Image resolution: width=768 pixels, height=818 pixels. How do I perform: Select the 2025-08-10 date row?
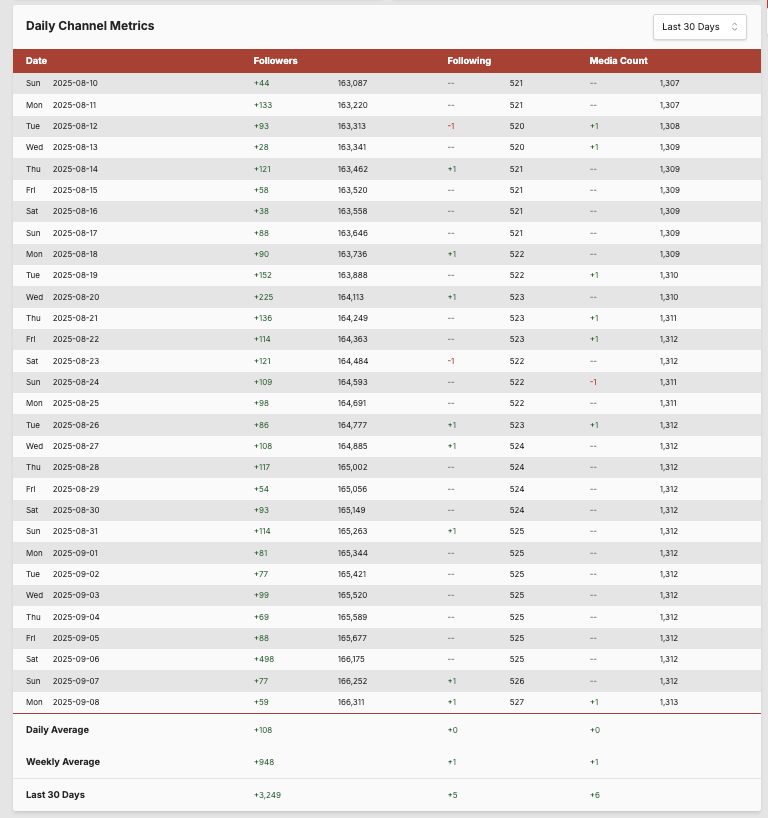(x=75, y=83)
